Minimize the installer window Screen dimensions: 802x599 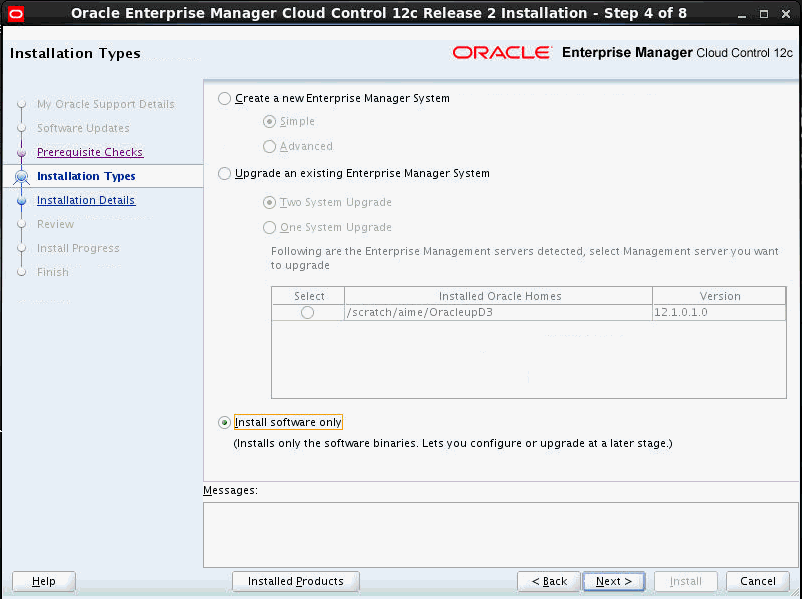tap(742, 14)
